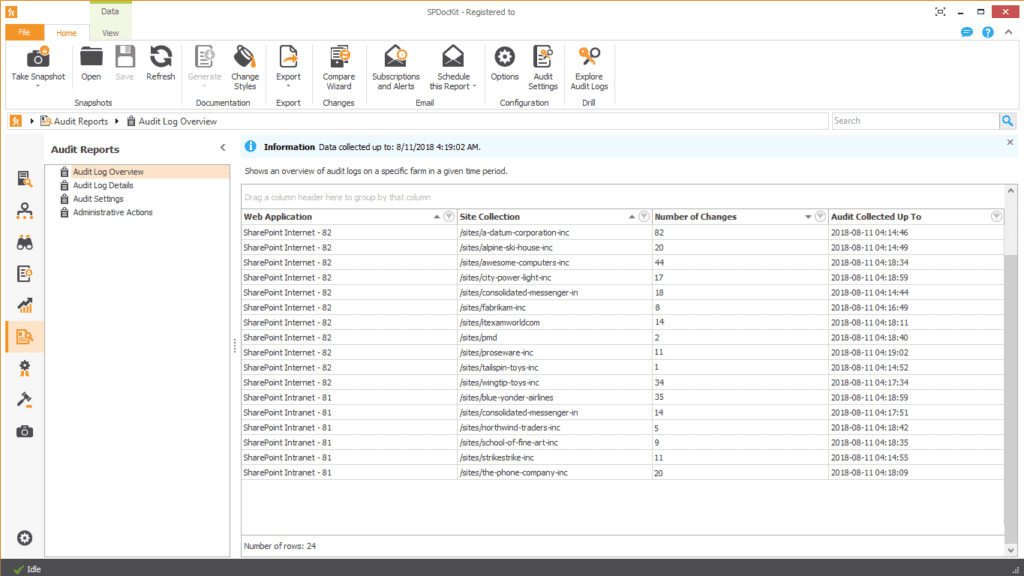Open the user hierarchy sidebar section
This screenshot has height=576, width=1024.
click(25, 210)
